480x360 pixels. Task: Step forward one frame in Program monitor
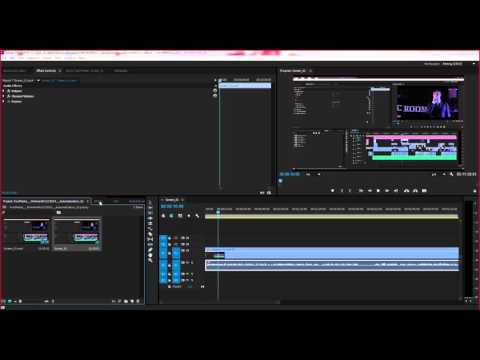[387, 191]
